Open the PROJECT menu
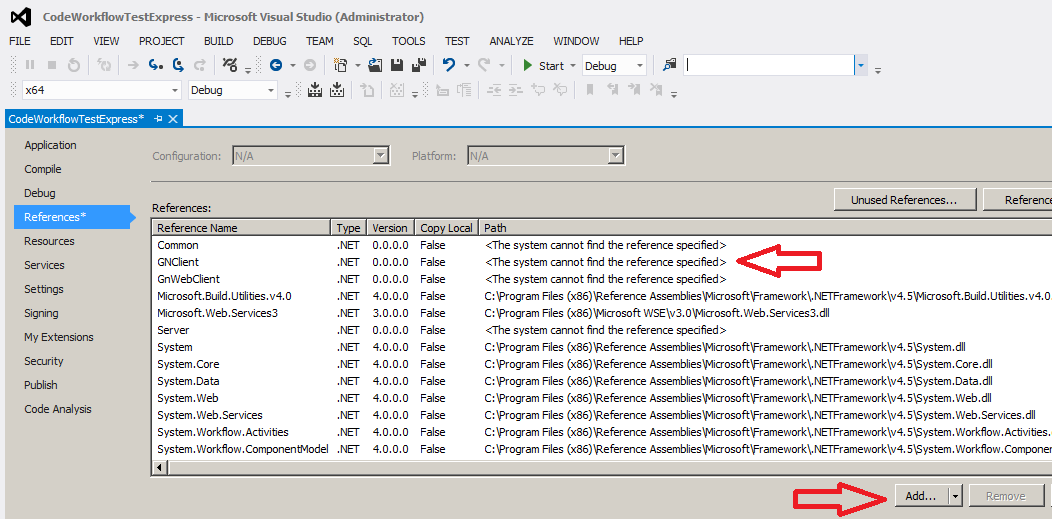Screen dimensions: 1052x519 [x=162, y=41]
